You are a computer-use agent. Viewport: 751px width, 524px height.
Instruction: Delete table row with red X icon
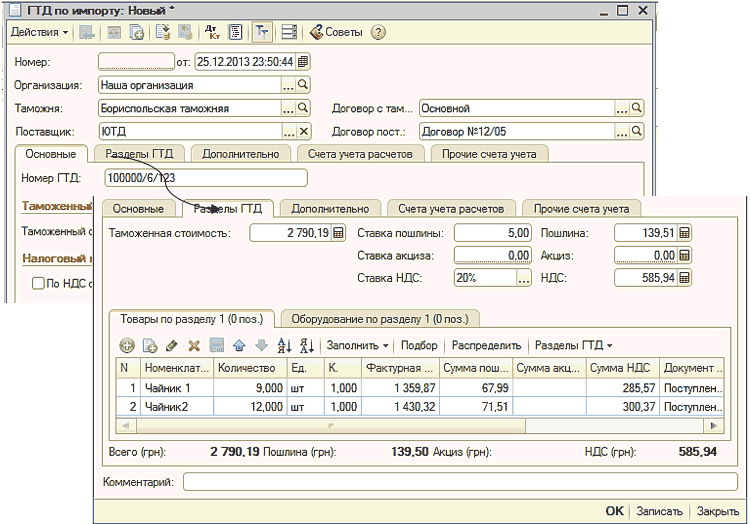194,345
